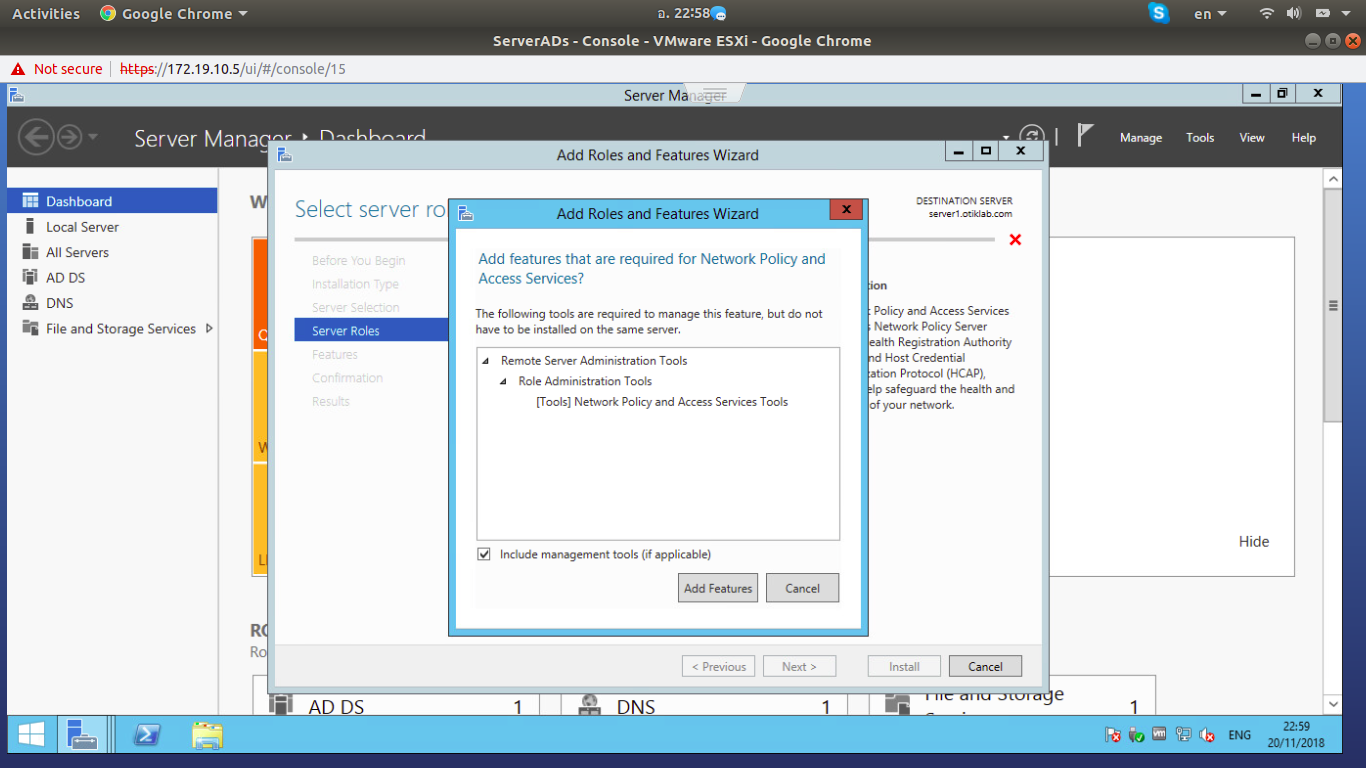Screen dimensions: 1366x768
Task: Click the Server Manager vertical scrollbar
Action: click(x=1332, y=305)
